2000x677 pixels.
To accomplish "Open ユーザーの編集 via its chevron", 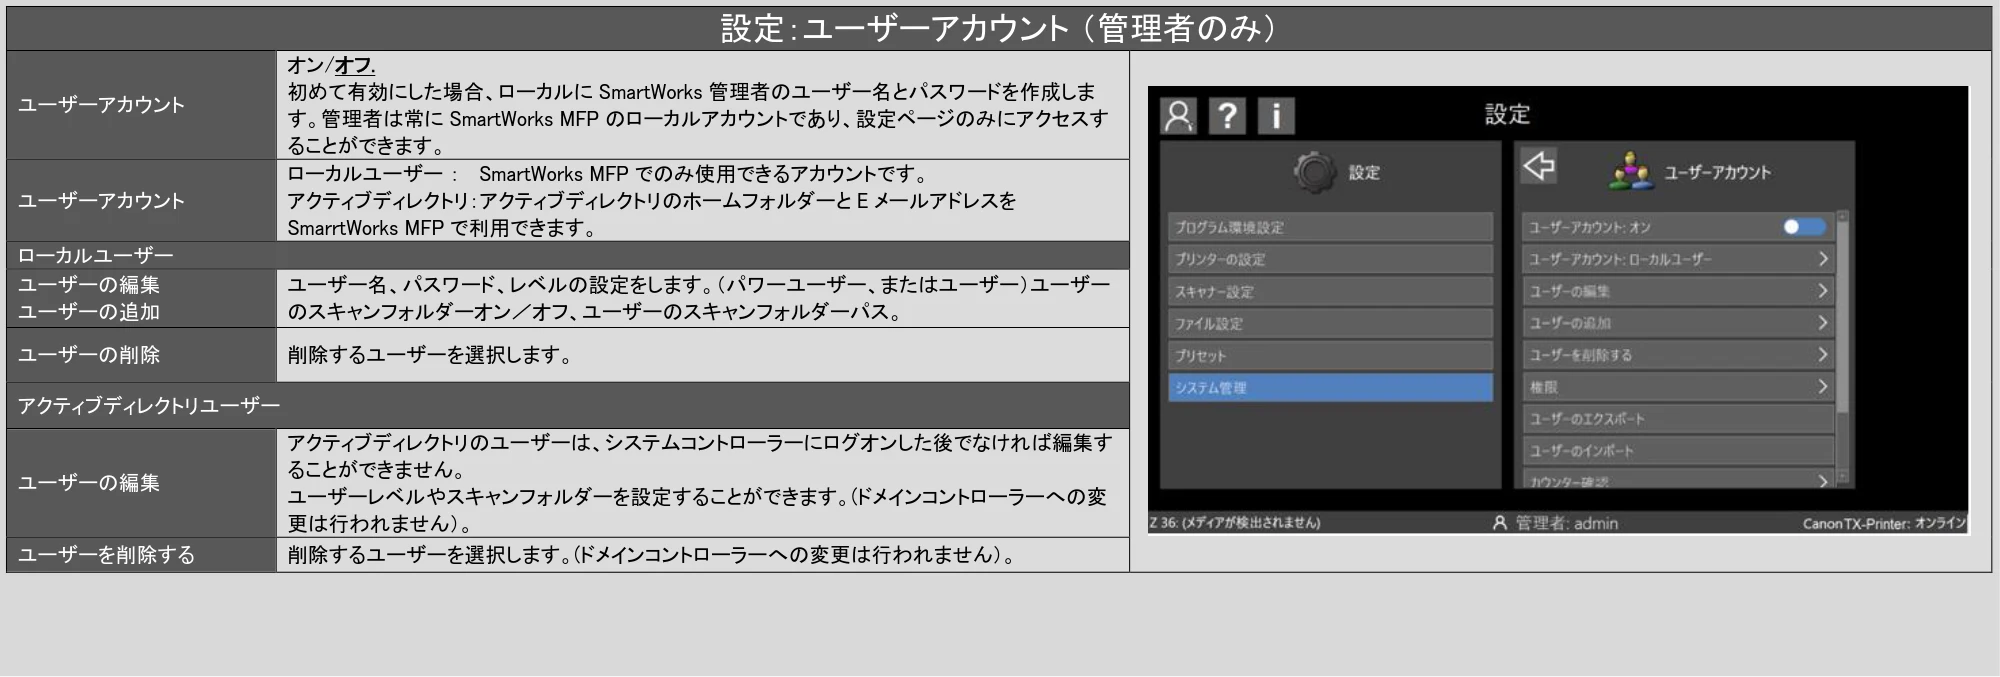I will coord(1822,291).
